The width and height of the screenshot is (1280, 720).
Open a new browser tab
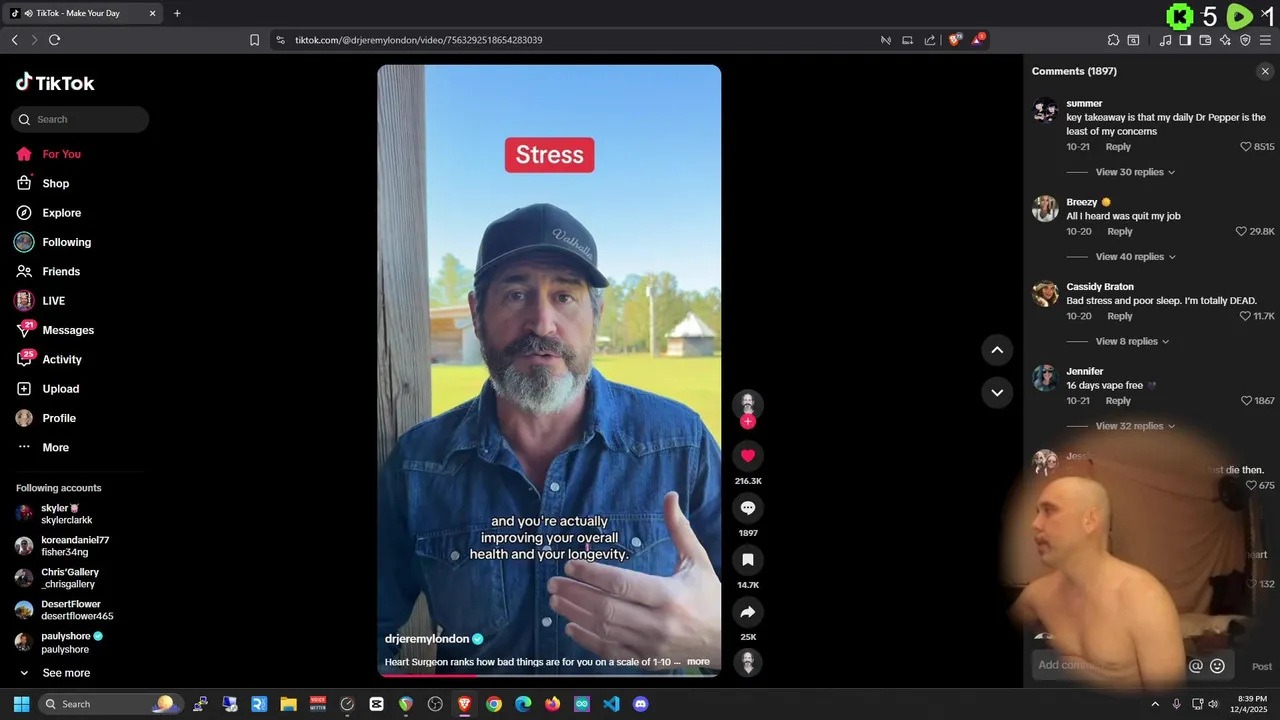coord(177,13)
